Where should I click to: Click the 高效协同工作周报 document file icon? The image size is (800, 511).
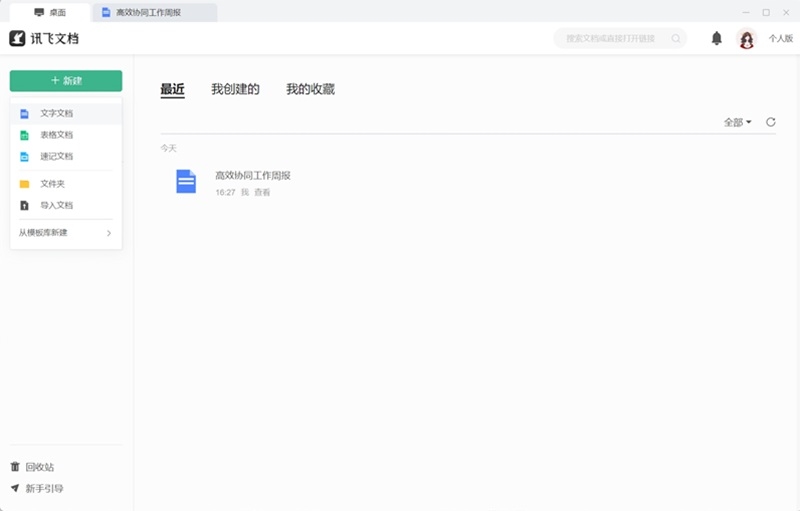(186, 182)
